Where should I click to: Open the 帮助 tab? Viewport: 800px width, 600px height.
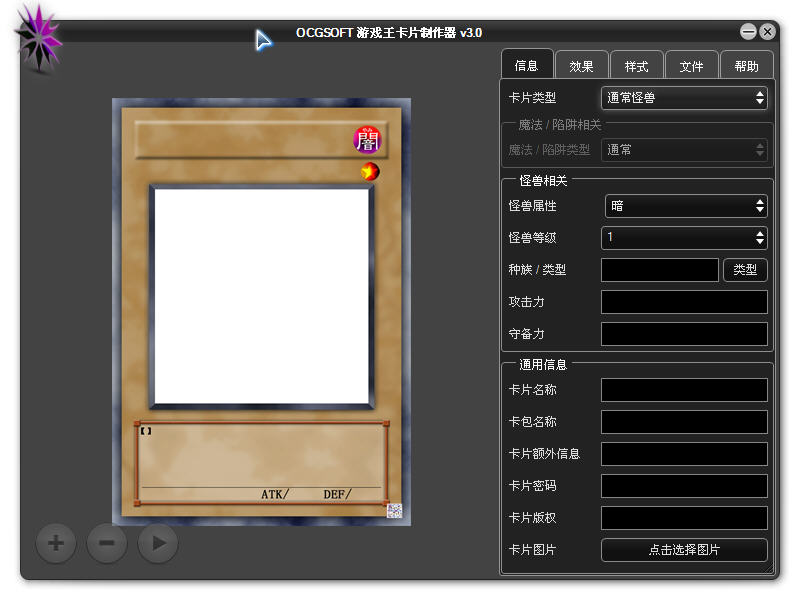(x=746, y=66)
